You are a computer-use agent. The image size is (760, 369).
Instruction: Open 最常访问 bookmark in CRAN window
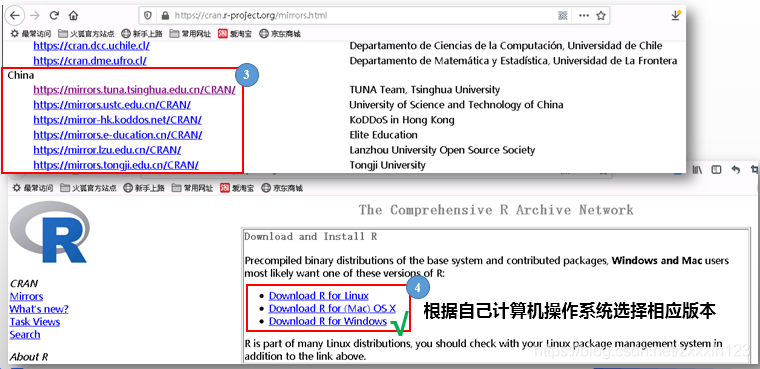32,188
